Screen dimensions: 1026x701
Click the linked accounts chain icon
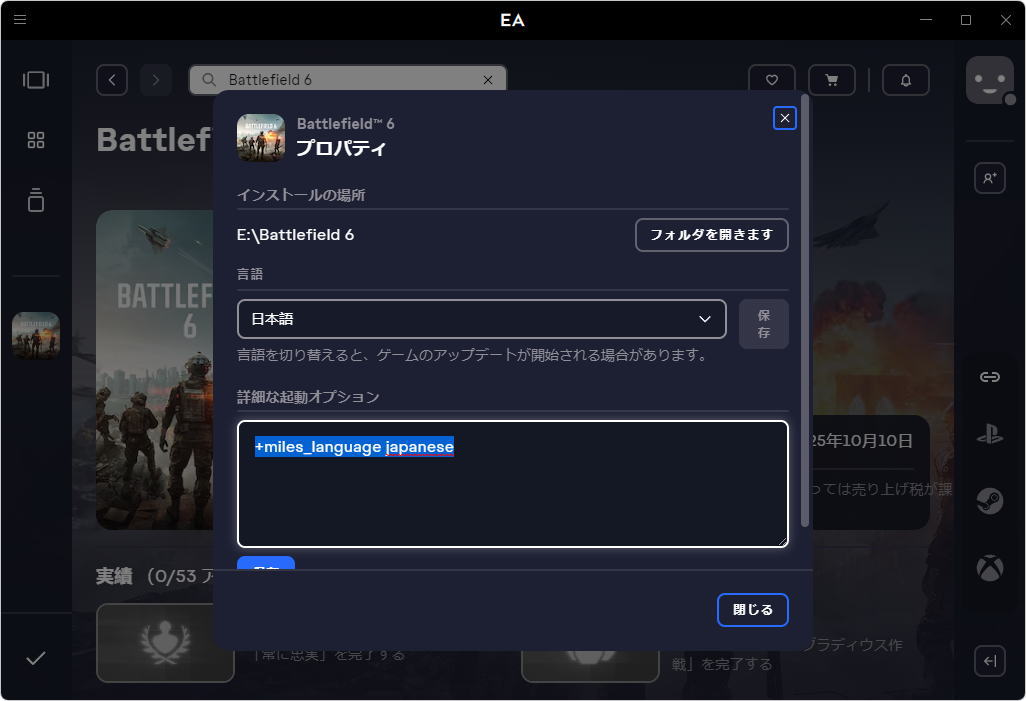989,377
